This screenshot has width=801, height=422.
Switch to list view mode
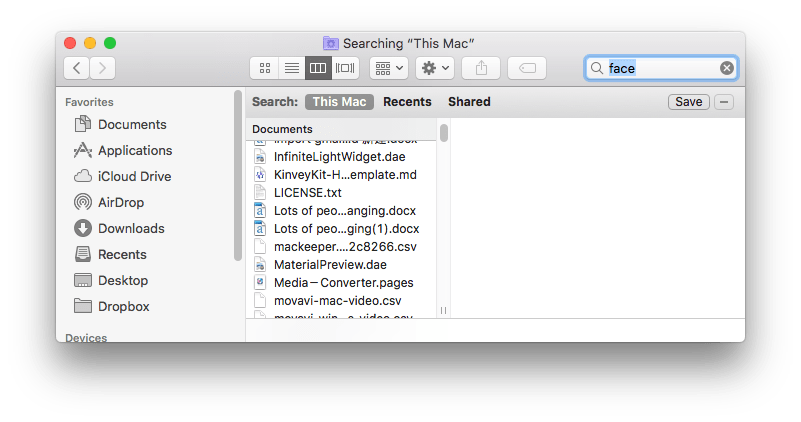pos(292,68)
